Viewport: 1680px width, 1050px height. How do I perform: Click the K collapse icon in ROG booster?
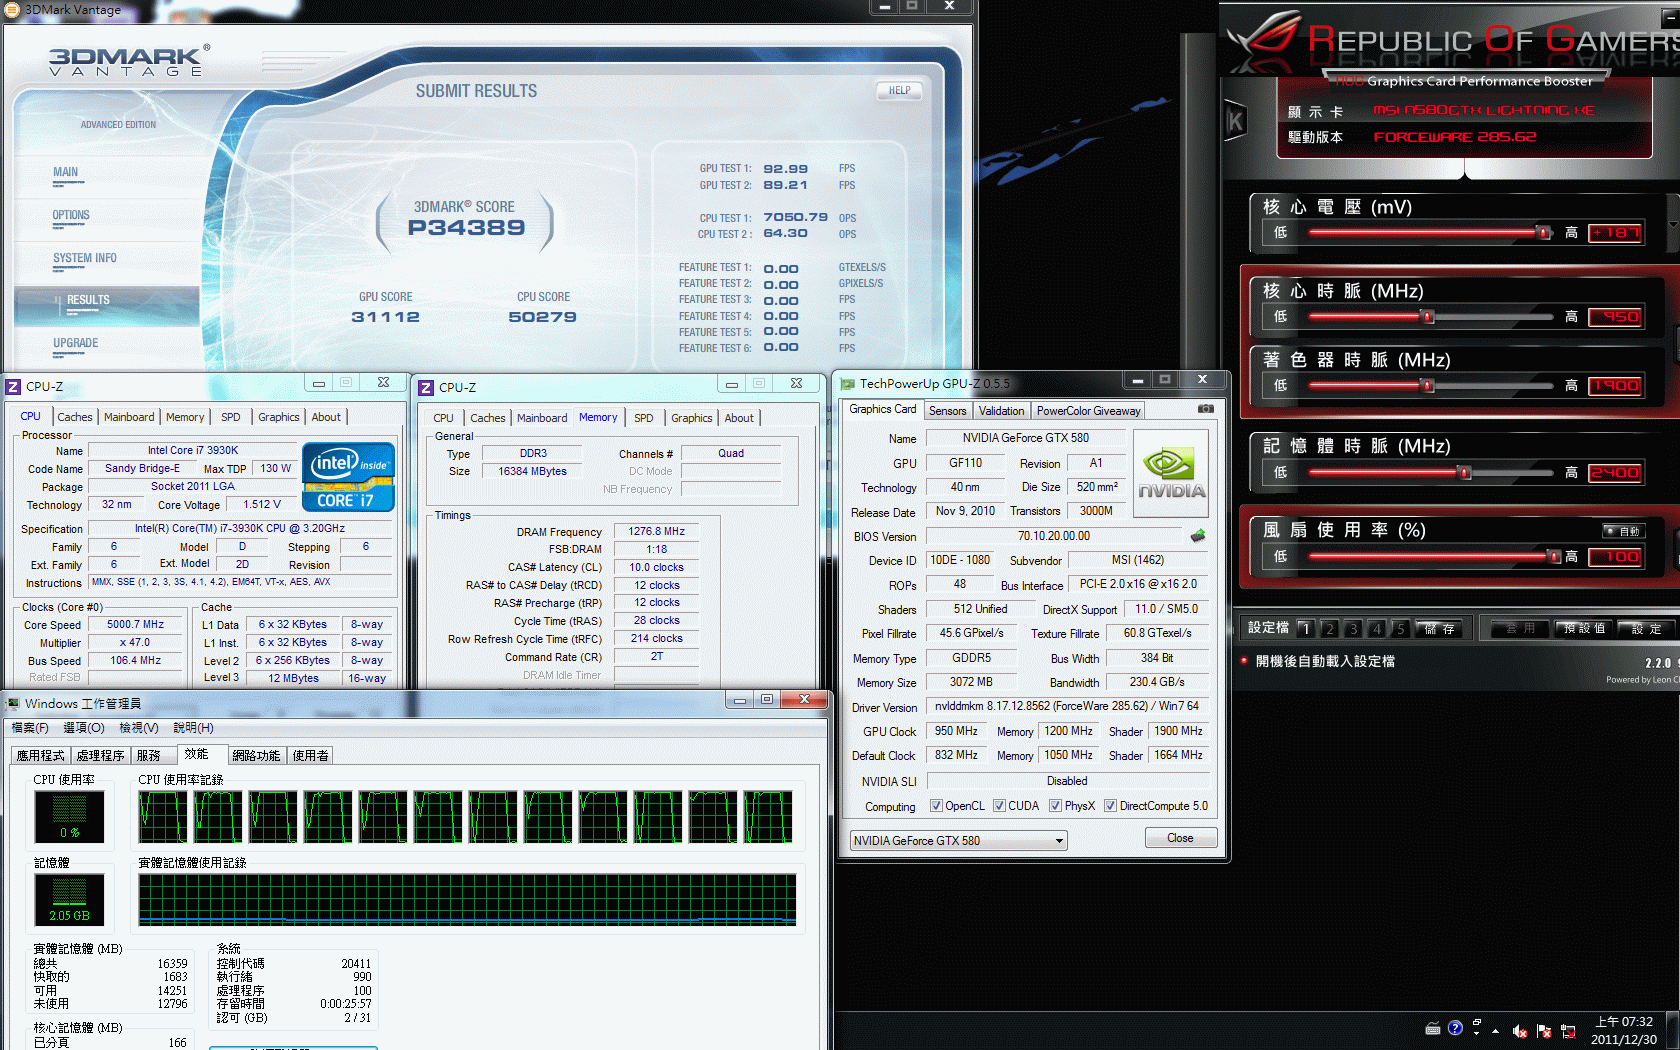[1235, 122]
